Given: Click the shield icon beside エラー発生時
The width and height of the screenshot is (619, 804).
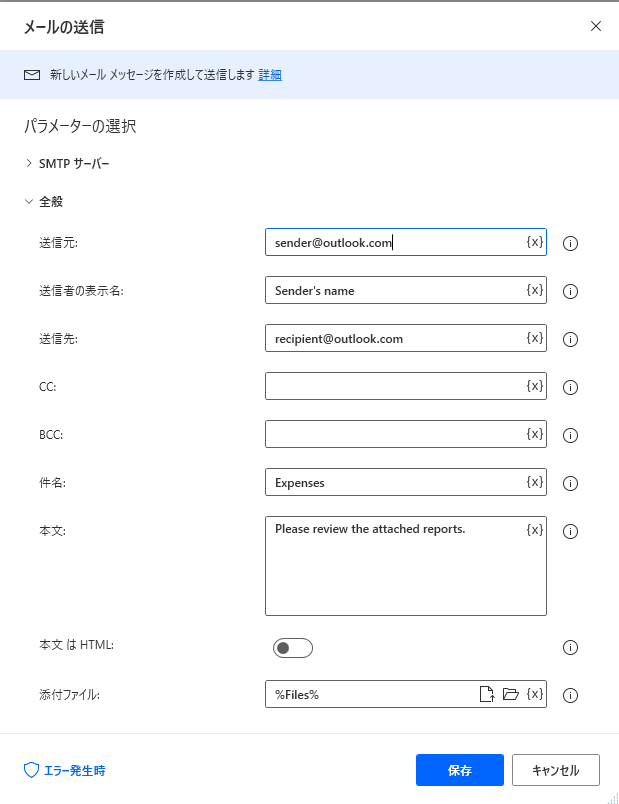Looking at the screenshot, I should (x=31, y=770).
